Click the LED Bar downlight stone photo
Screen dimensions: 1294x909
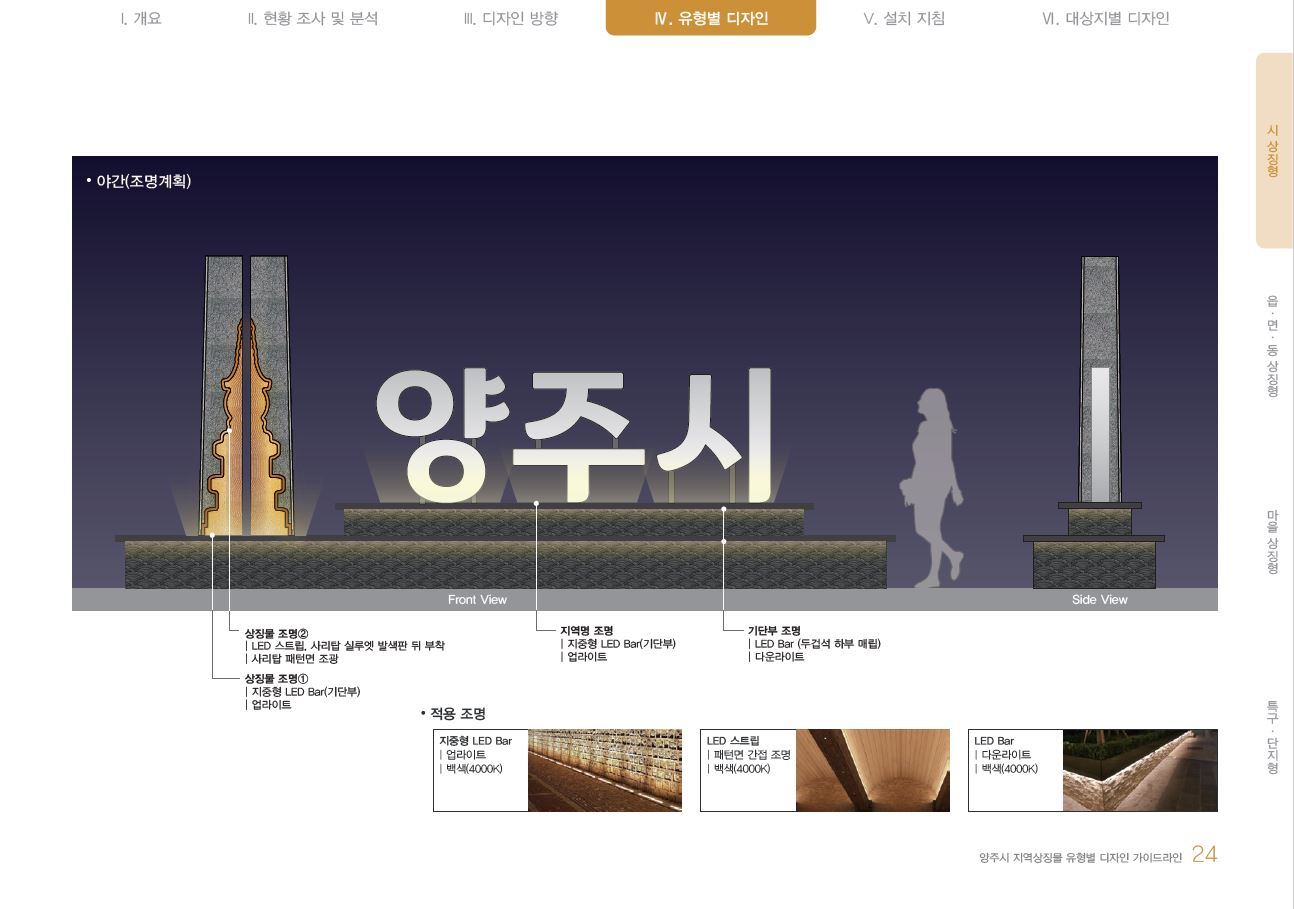point(1140,770)
